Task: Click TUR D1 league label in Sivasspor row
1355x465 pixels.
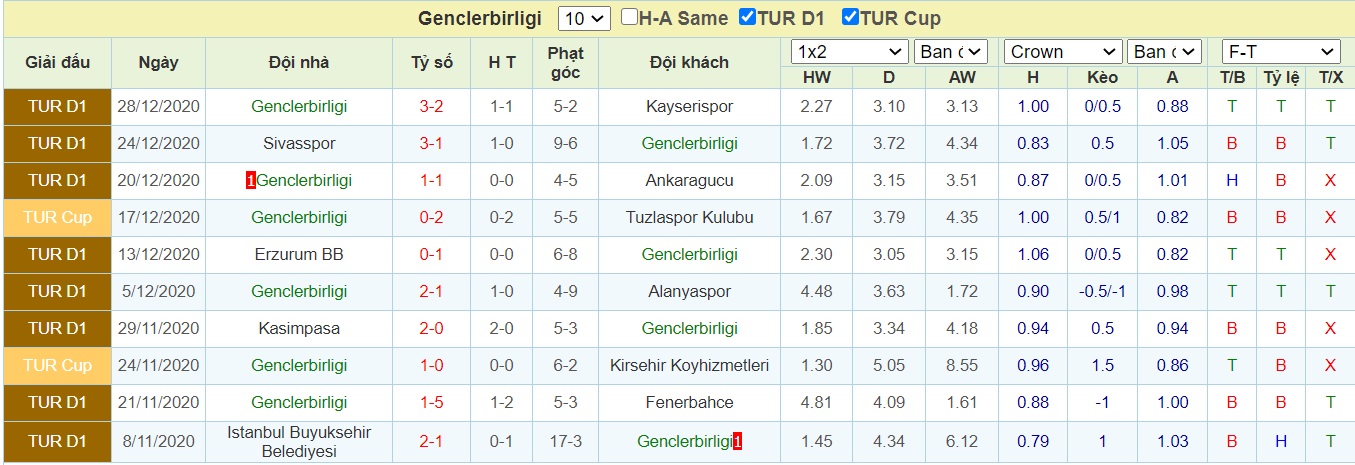Action: pos(57,144)
